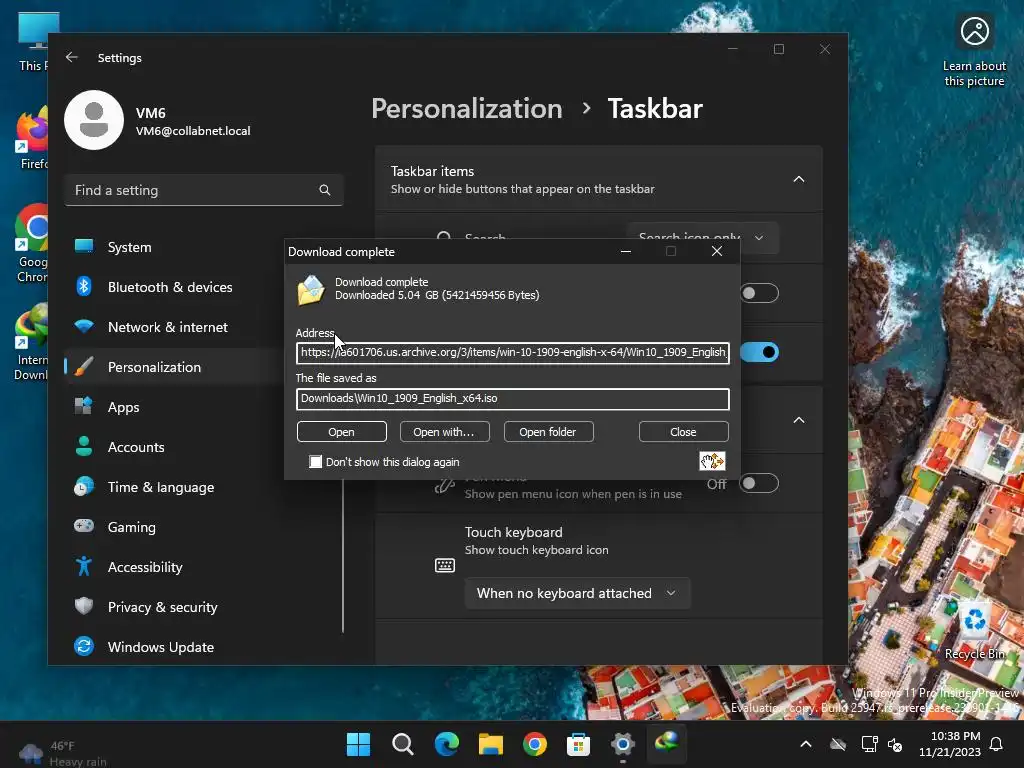The height and width of the screenshot is (768, 1024).
Task: Open the Recycle Bin desktop icon
Action: point(974,630)
